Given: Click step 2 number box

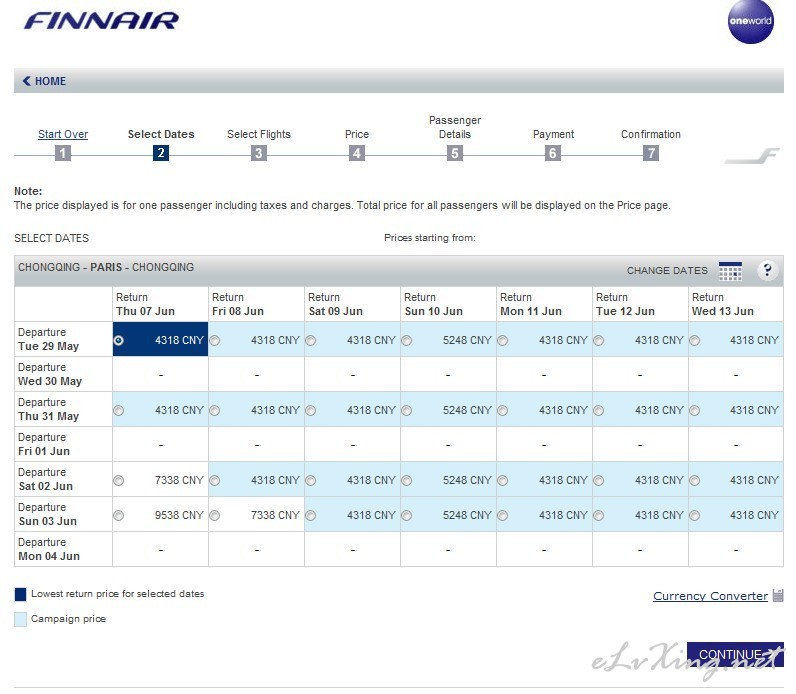Looking at the screenshot, I should click(x=161, y=153).
